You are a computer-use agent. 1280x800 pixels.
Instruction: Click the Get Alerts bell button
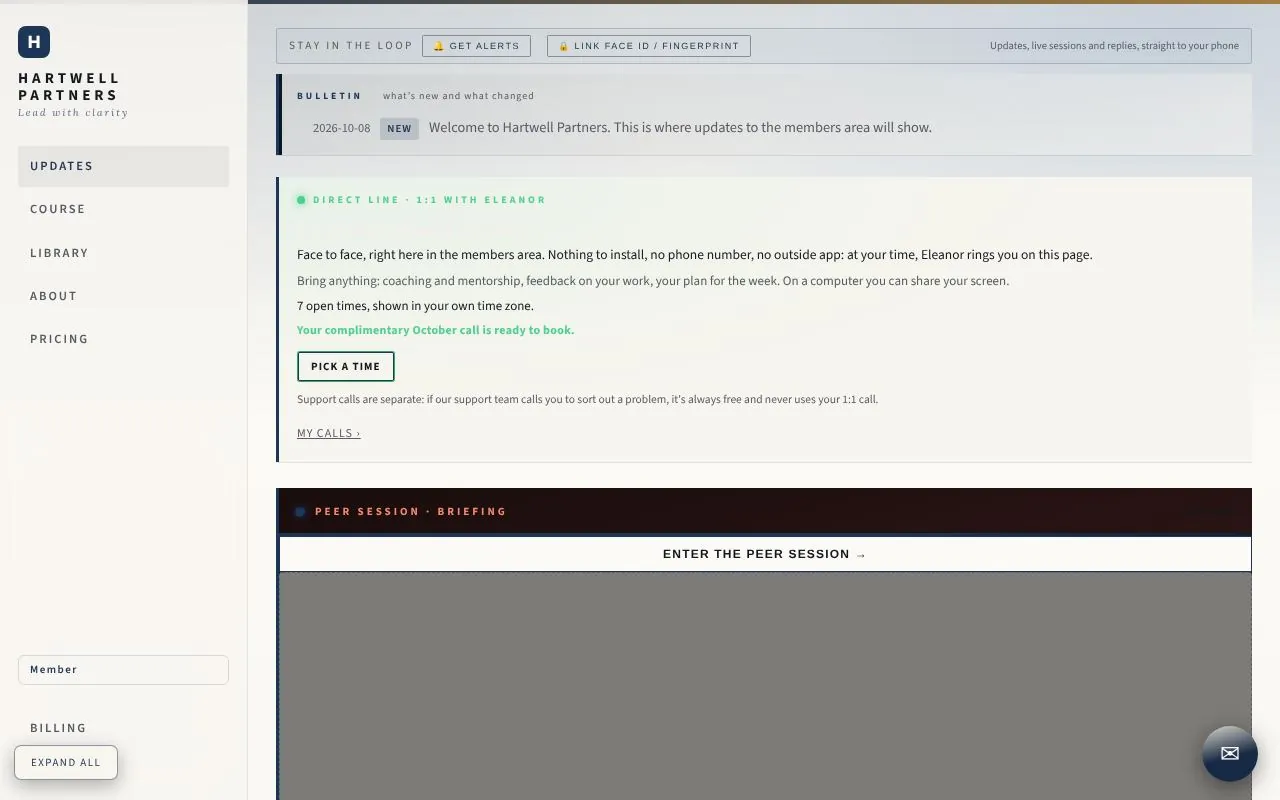476,46
